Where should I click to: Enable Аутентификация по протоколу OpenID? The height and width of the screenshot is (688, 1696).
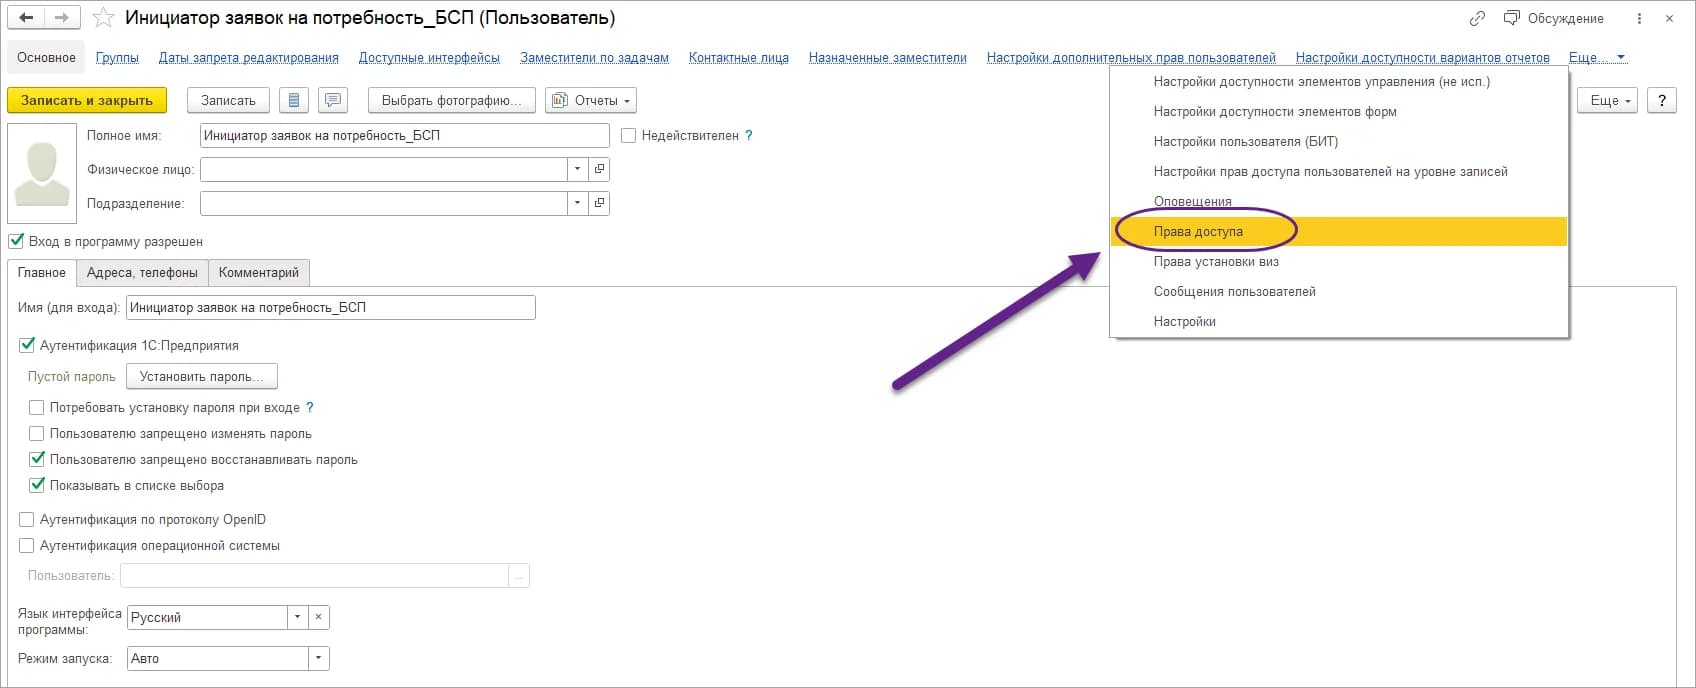click(27, 519)
